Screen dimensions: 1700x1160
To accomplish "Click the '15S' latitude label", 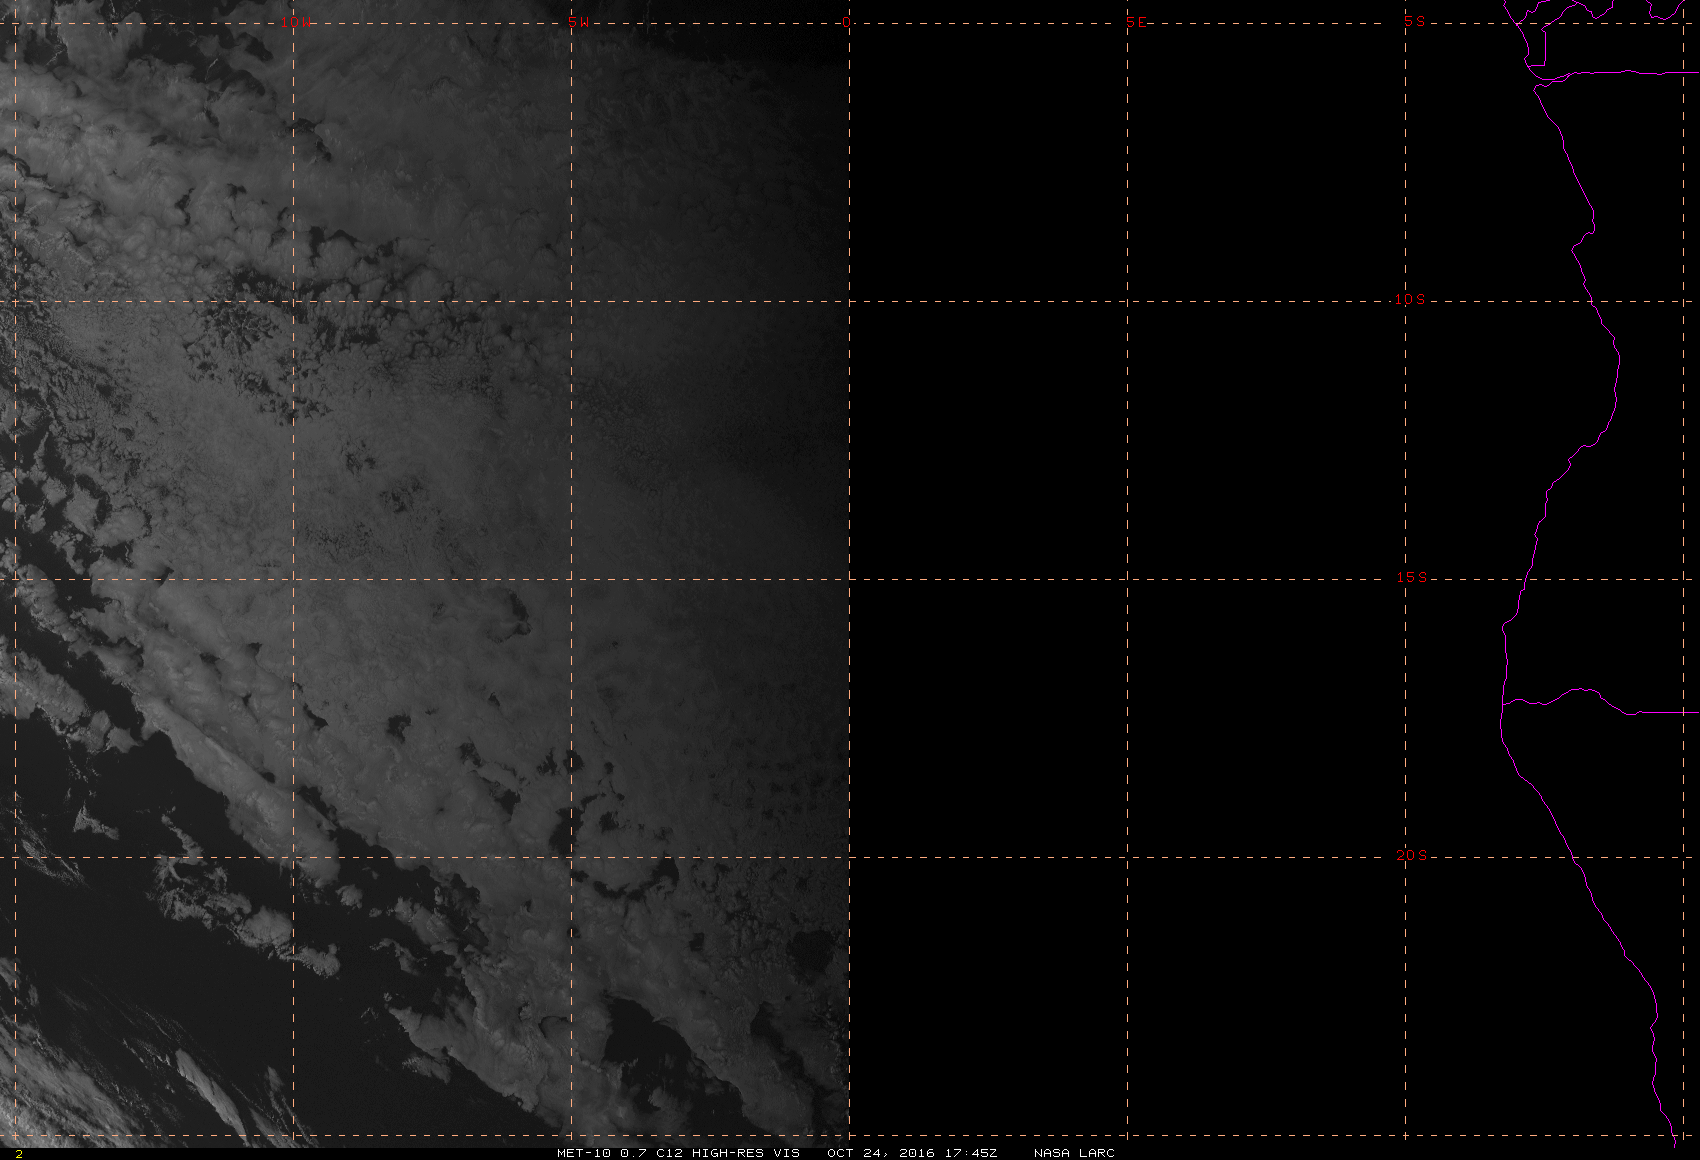I will (x=1410, y=577).
